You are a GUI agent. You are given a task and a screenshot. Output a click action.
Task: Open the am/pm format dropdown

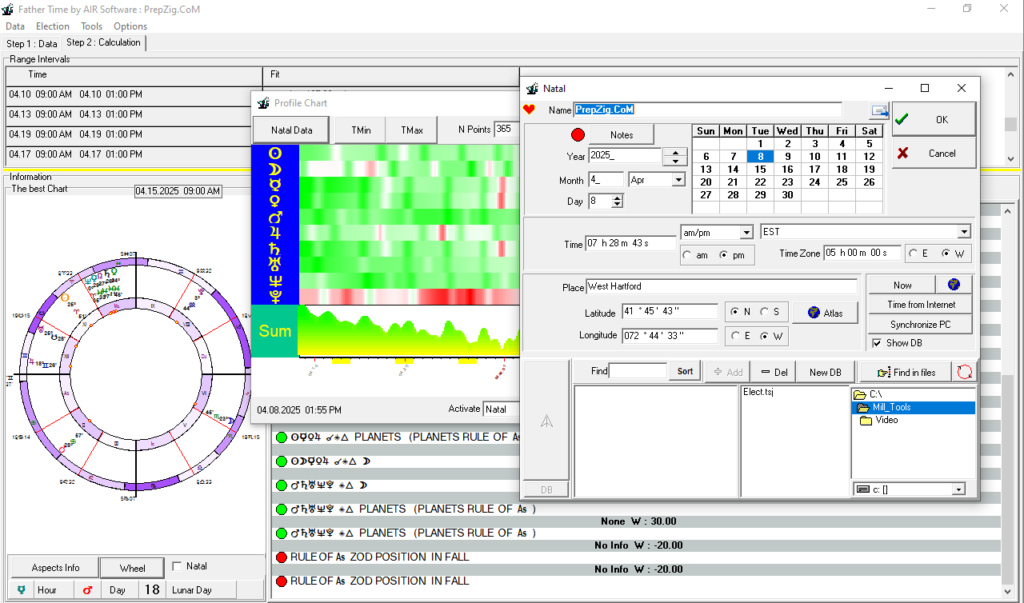coord(746,233)
